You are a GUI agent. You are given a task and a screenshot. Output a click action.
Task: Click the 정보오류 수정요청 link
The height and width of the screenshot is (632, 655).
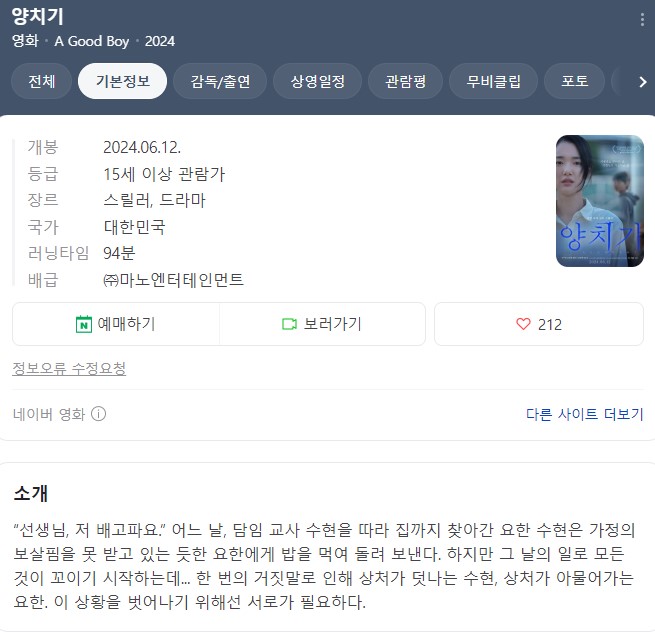tap(69, 368)
